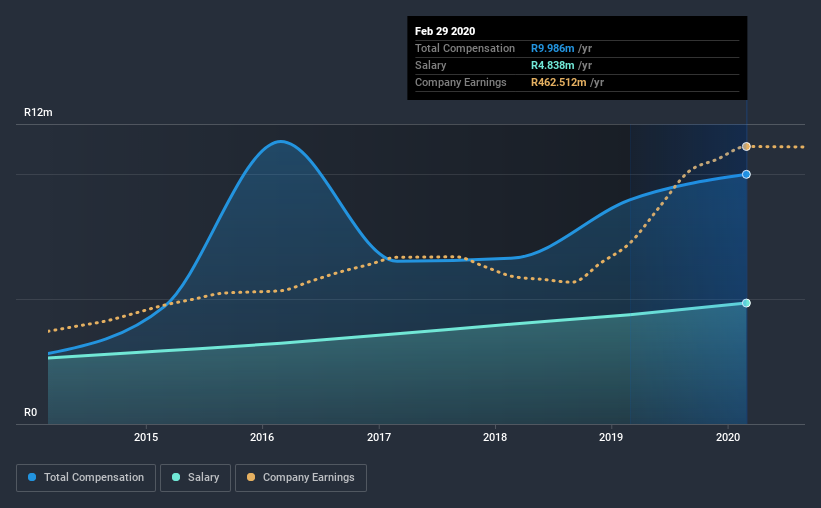Click the blue dot in Total Compensation legend
The image size is (821, 508).
(x=32, y=477)
